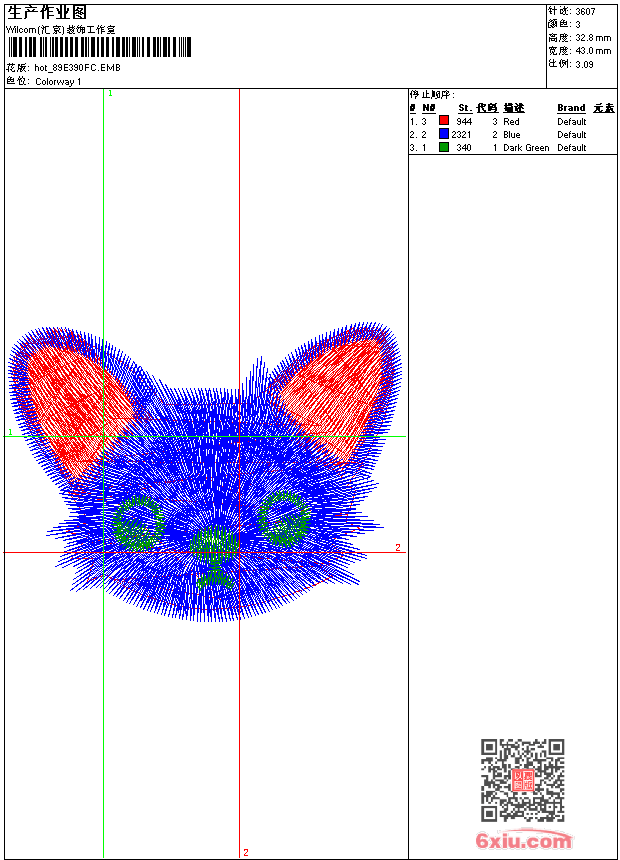Screen dimensions: 620x860
Task: Click the 描述 column header
Action: tap(514, 108)
